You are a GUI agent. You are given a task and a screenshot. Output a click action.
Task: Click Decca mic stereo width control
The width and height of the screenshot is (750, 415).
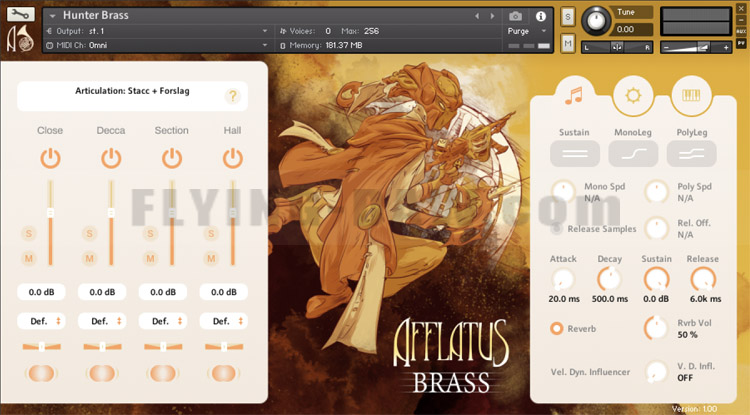[102, 373]
